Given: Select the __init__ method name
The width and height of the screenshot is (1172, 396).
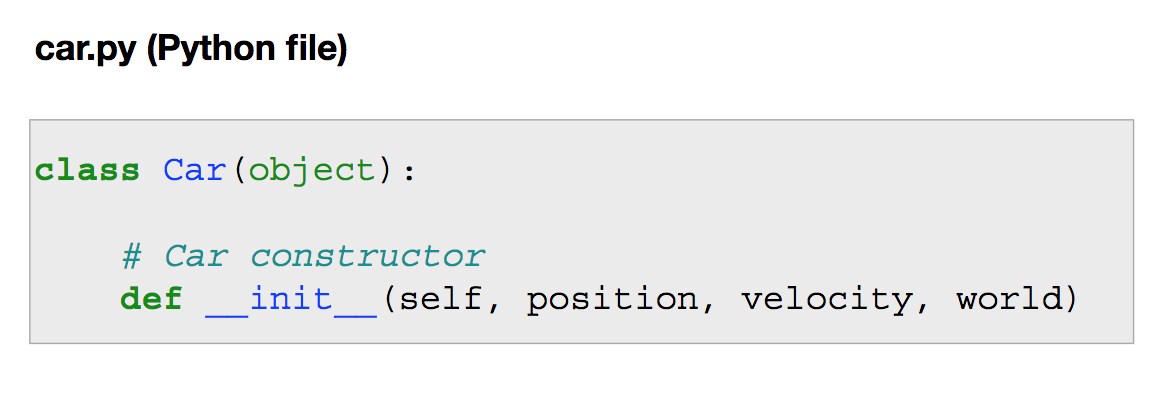Looking at the screenshot, I should [x=292, y=300].
